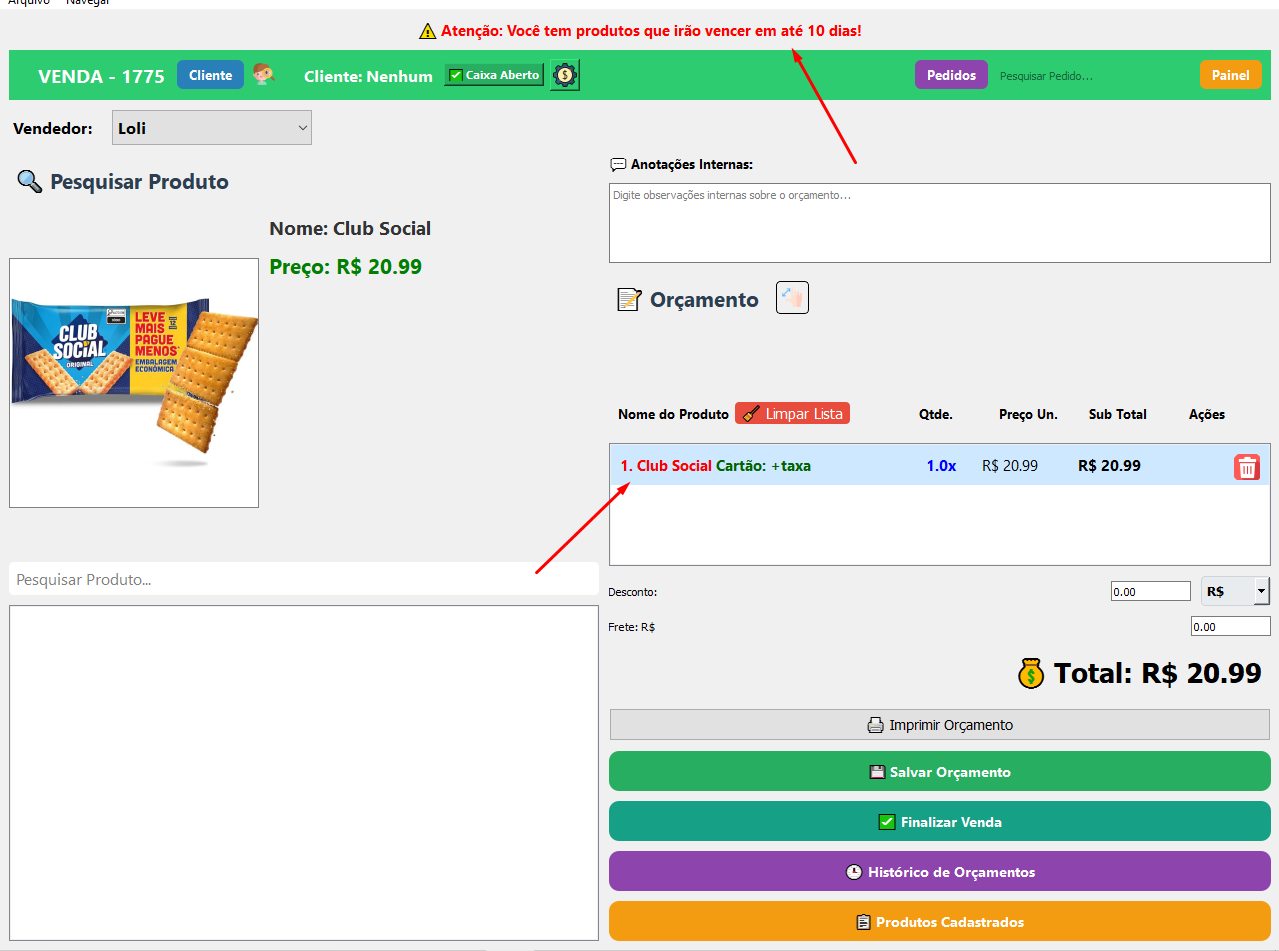The width and height of the screenshot is (1279, 951).
Task: Focus the Pesquisar Produto search field
Action: point(303,580)
